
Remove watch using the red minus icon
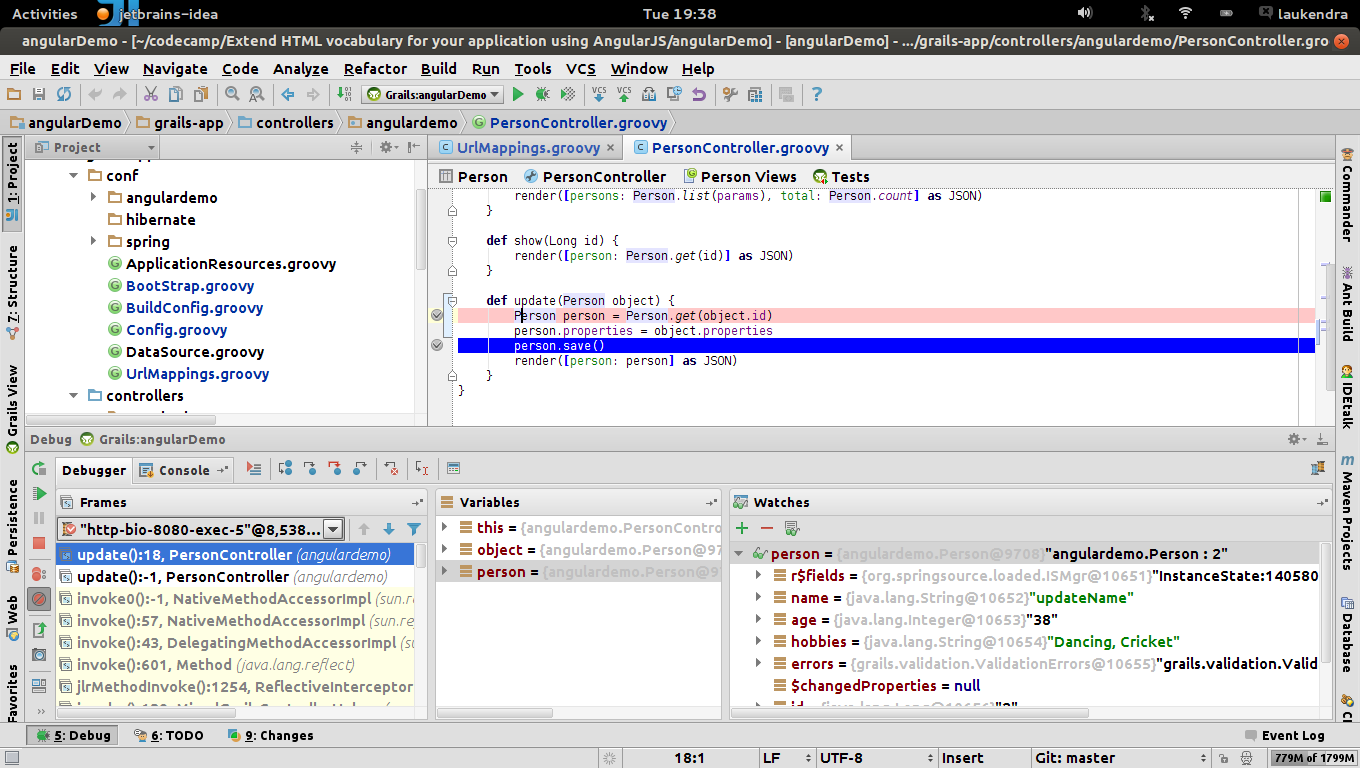coord(767,528)
